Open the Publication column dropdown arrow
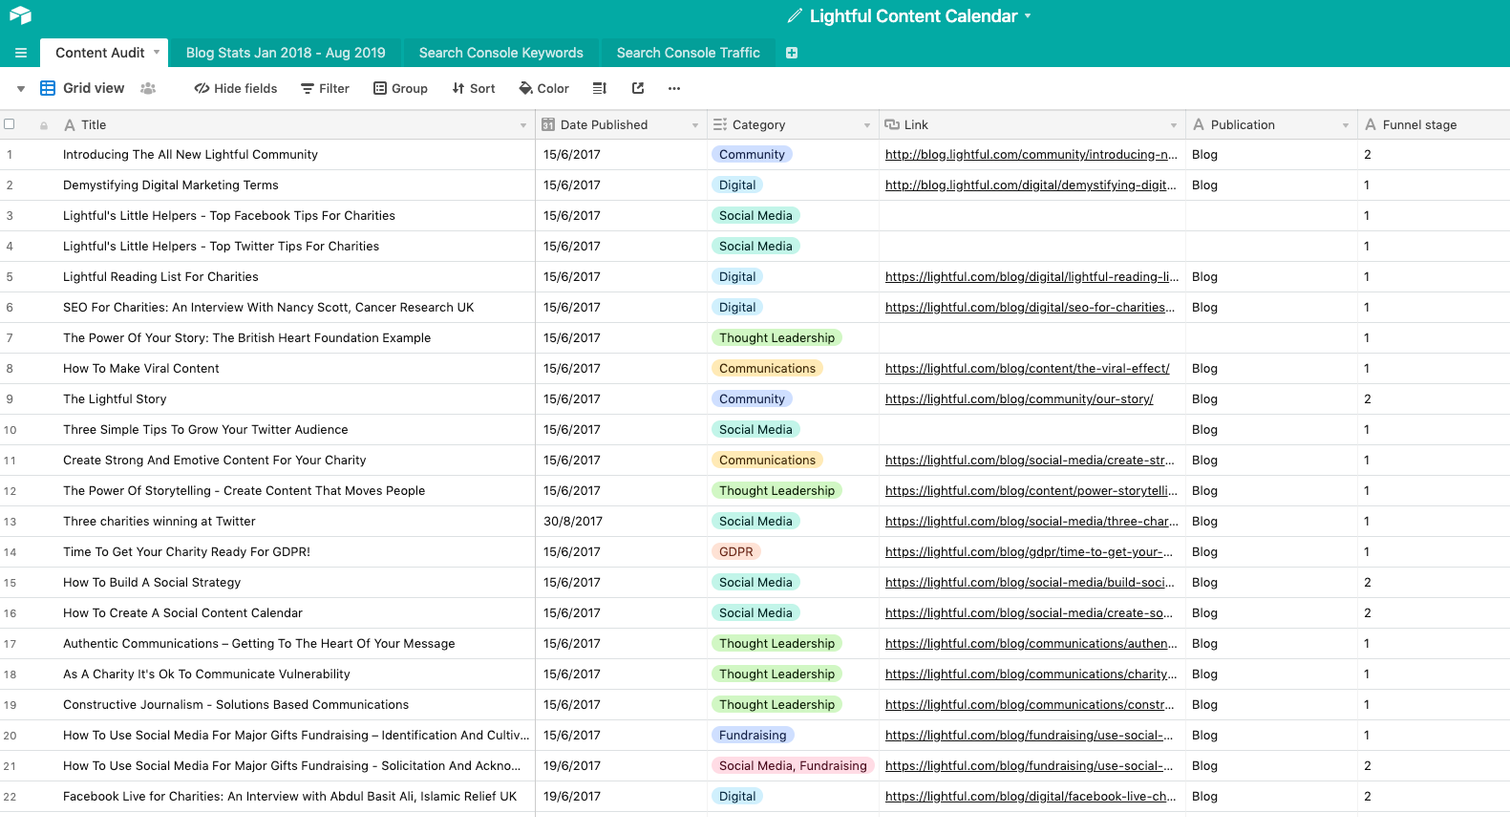Screen dimensions: 1510x817 1346,125
